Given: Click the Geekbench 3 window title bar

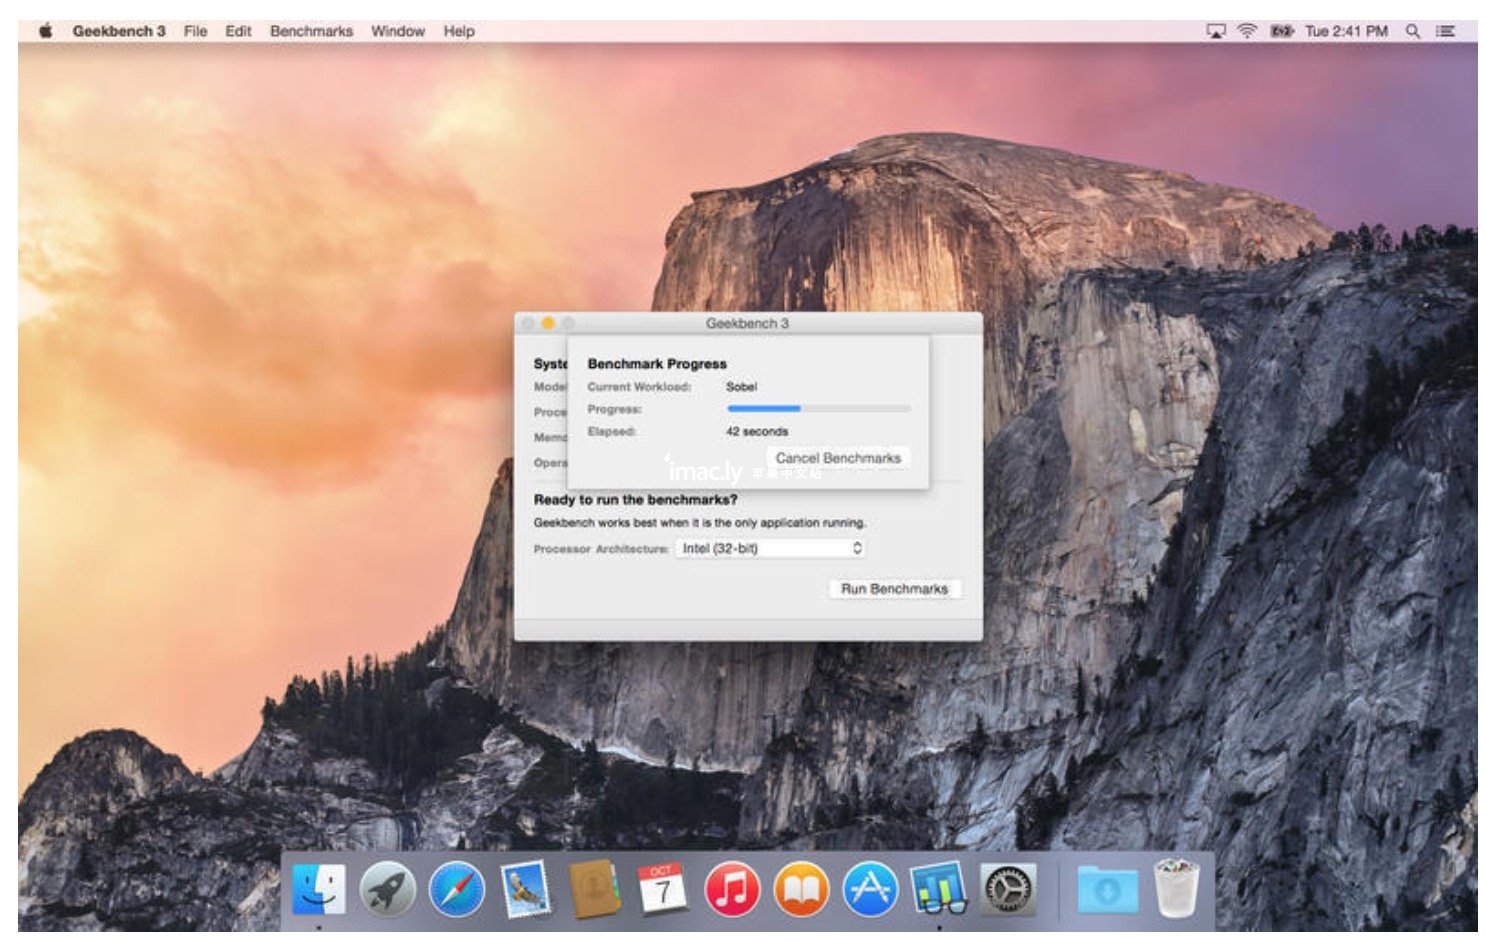Looking at the screenshot, I should coord(748,323).
